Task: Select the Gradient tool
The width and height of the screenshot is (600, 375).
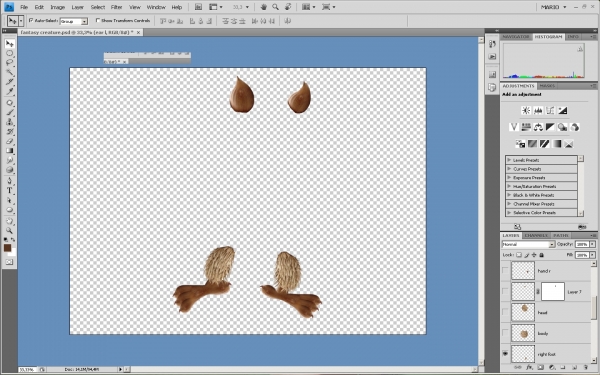Action: point(9,151)
